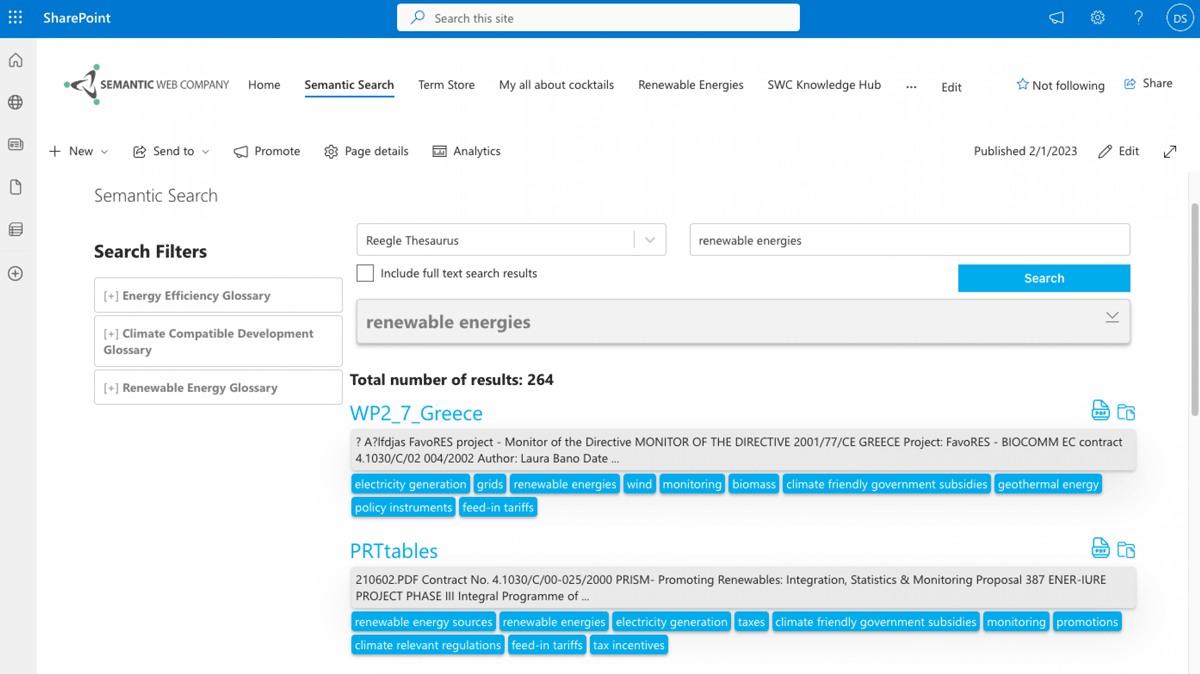Expand the renewable energies concept panel

pos(1111,318)
